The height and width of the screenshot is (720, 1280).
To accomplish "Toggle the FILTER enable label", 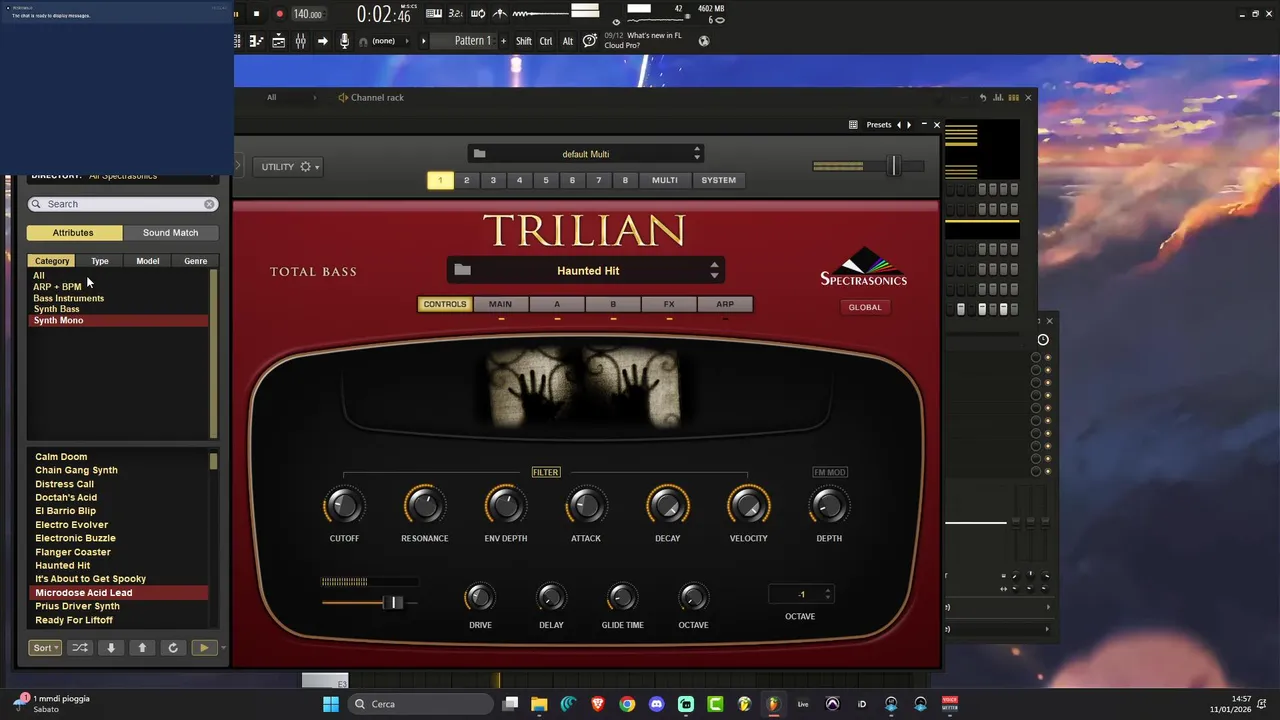I will point(545,472).
